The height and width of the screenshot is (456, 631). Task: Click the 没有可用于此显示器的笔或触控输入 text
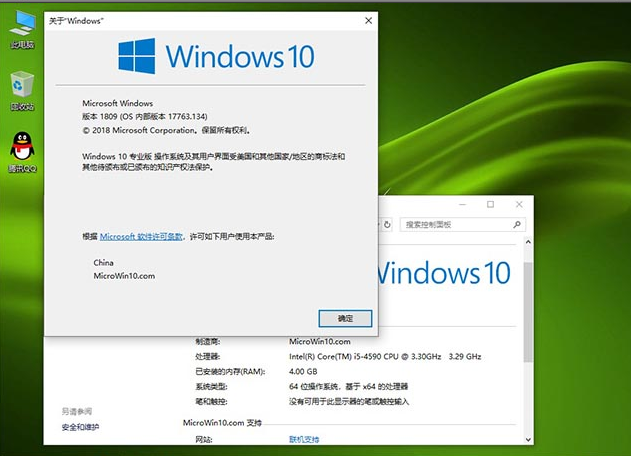point(349,401)
